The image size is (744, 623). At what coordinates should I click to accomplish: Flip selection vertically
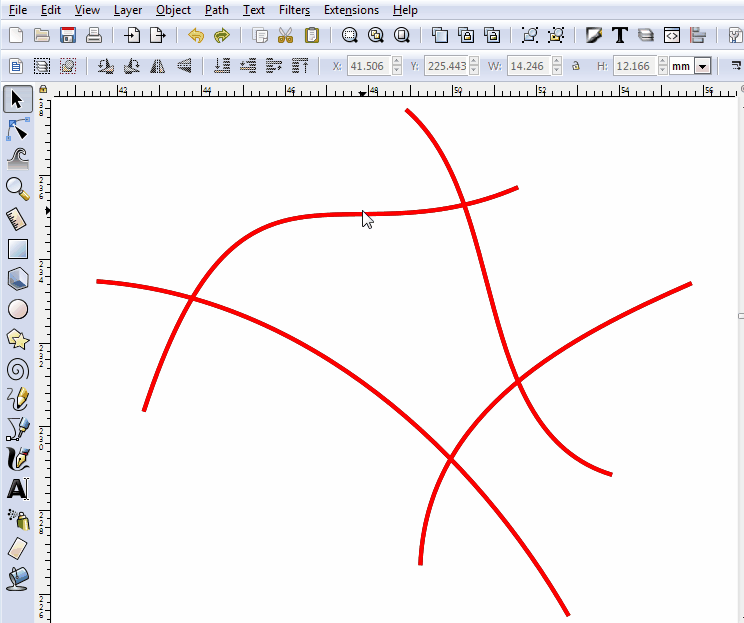tap(184, 66)
